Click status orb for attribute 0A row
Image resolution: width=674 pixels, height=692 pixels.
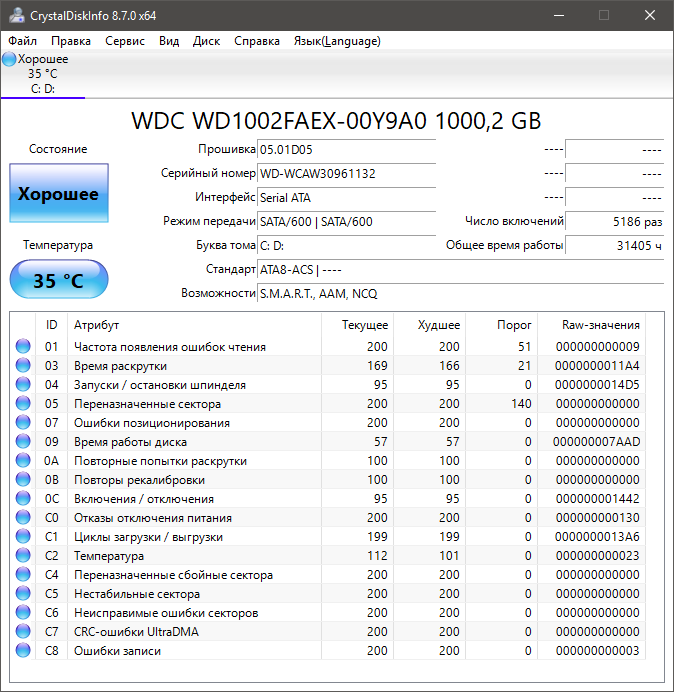coord(23,460)
